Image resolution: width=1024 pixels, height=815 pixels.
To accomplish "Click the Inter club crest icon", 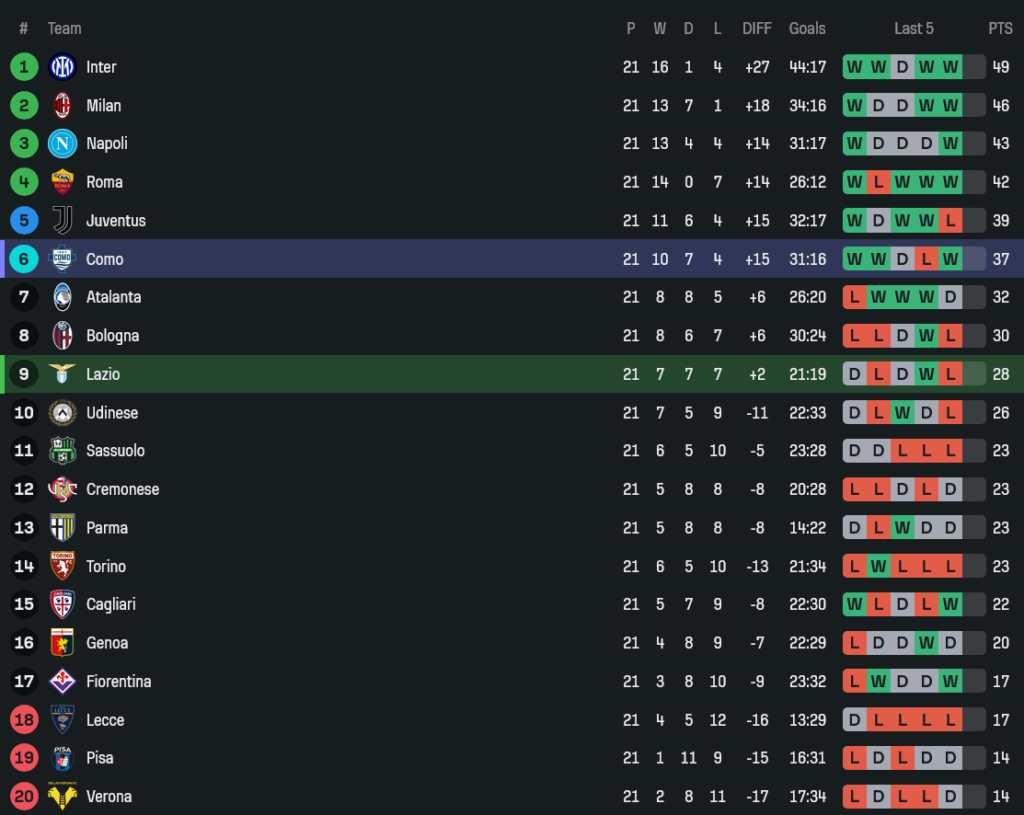I will (63, 67).
